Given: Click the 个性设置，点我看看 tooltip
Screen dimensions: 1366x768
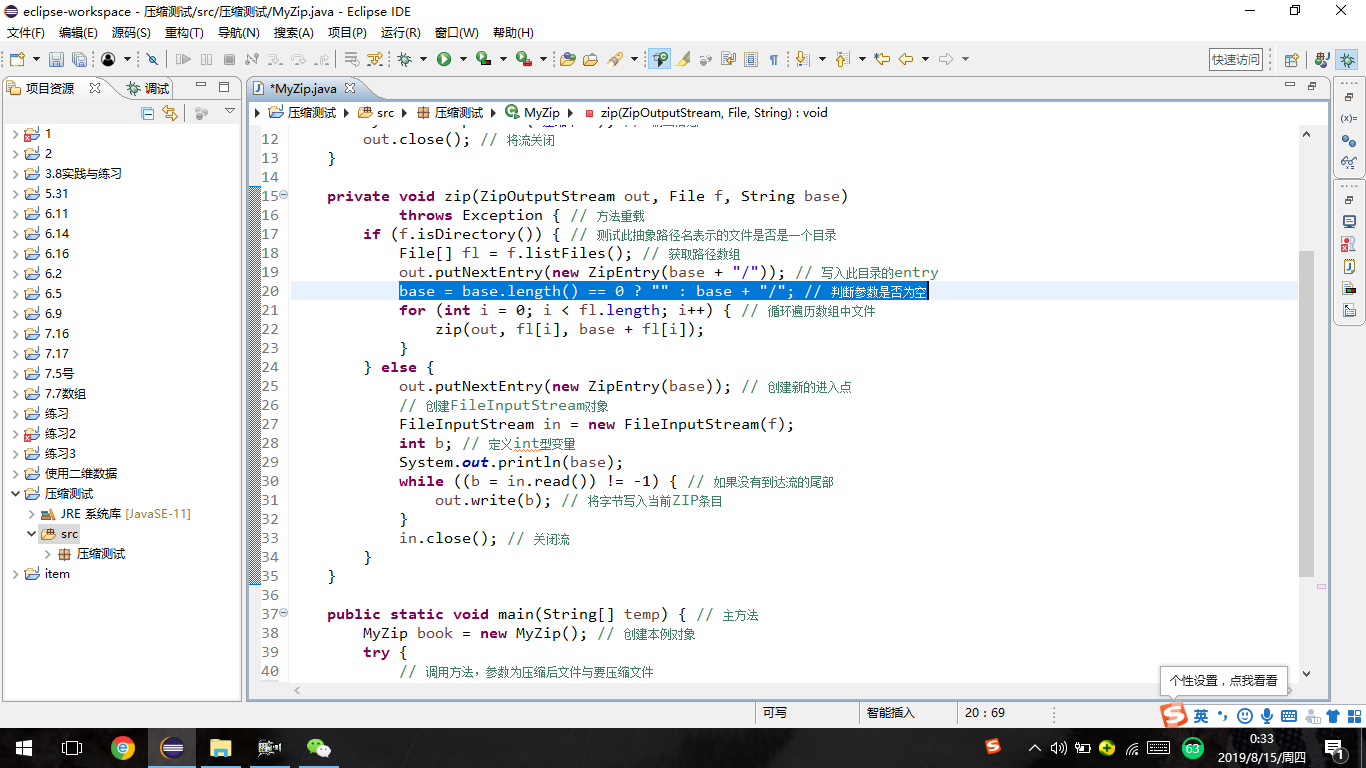Looking at the screenshot, I should (1224, 680).
